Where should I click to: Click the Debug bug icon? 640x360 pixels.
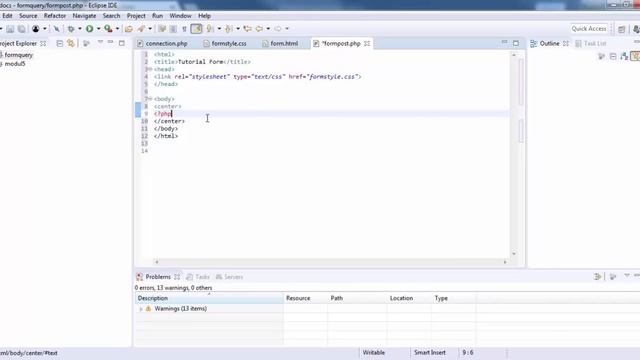(x=71, y=29)
